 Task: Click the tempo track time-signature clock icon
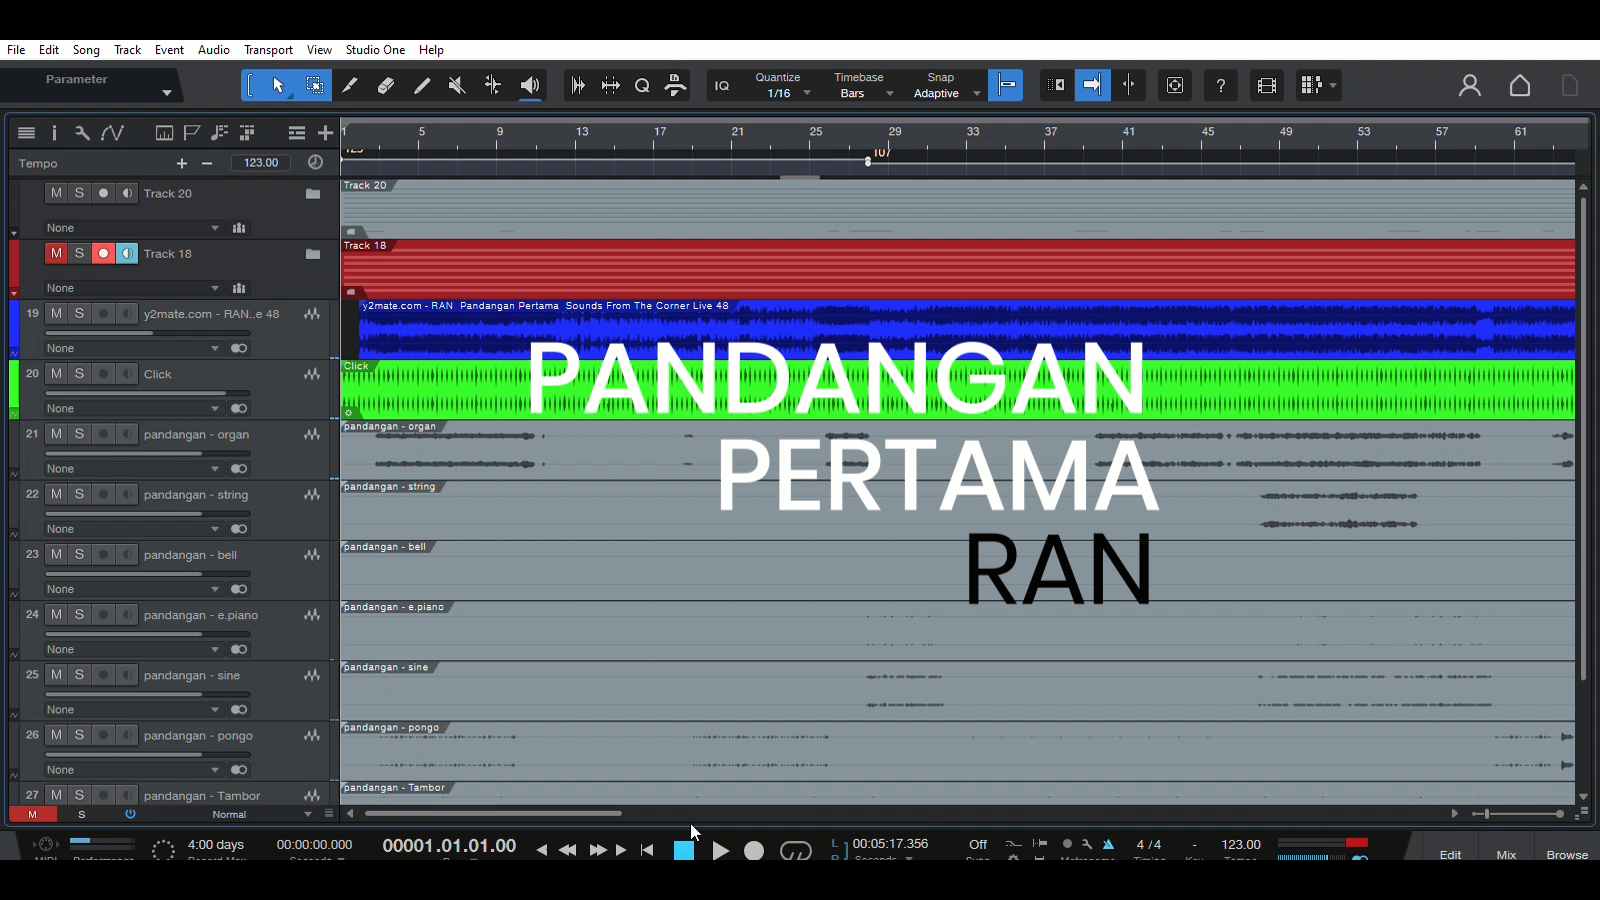click(x=315, y=163)
